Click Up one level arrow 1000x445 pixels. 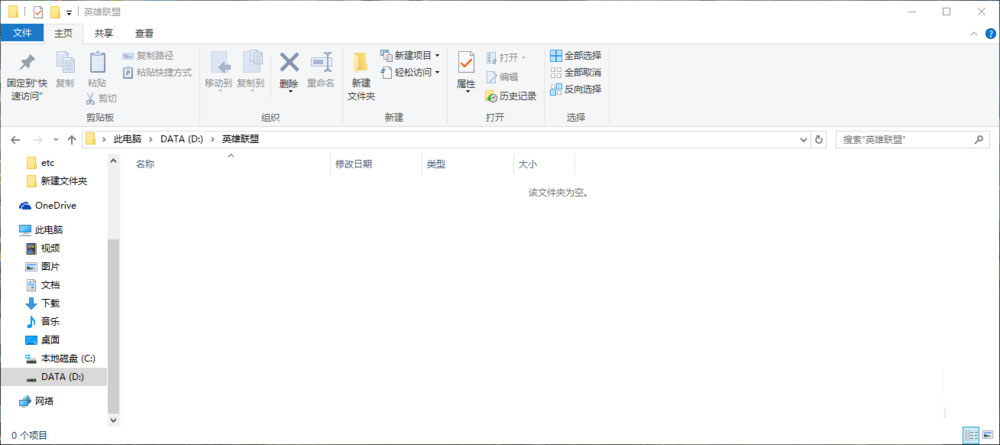click(x=71, y=140)
